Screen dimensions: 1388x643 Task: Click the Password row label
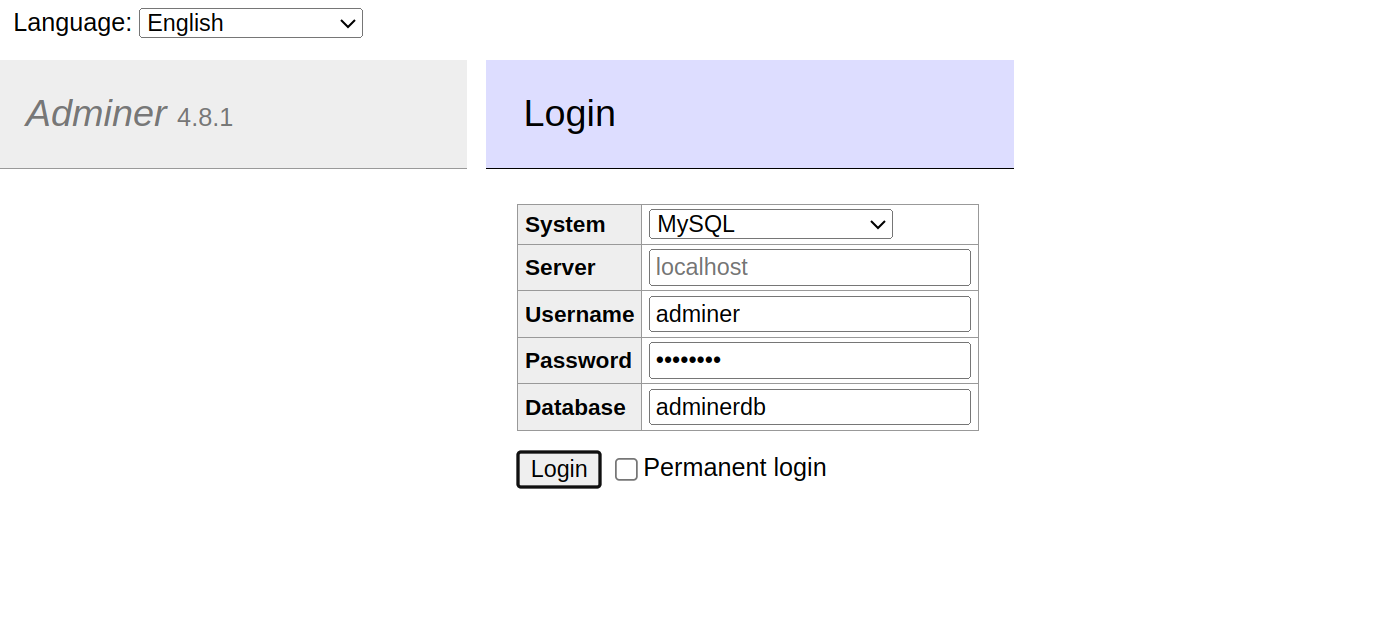(578, 361)
